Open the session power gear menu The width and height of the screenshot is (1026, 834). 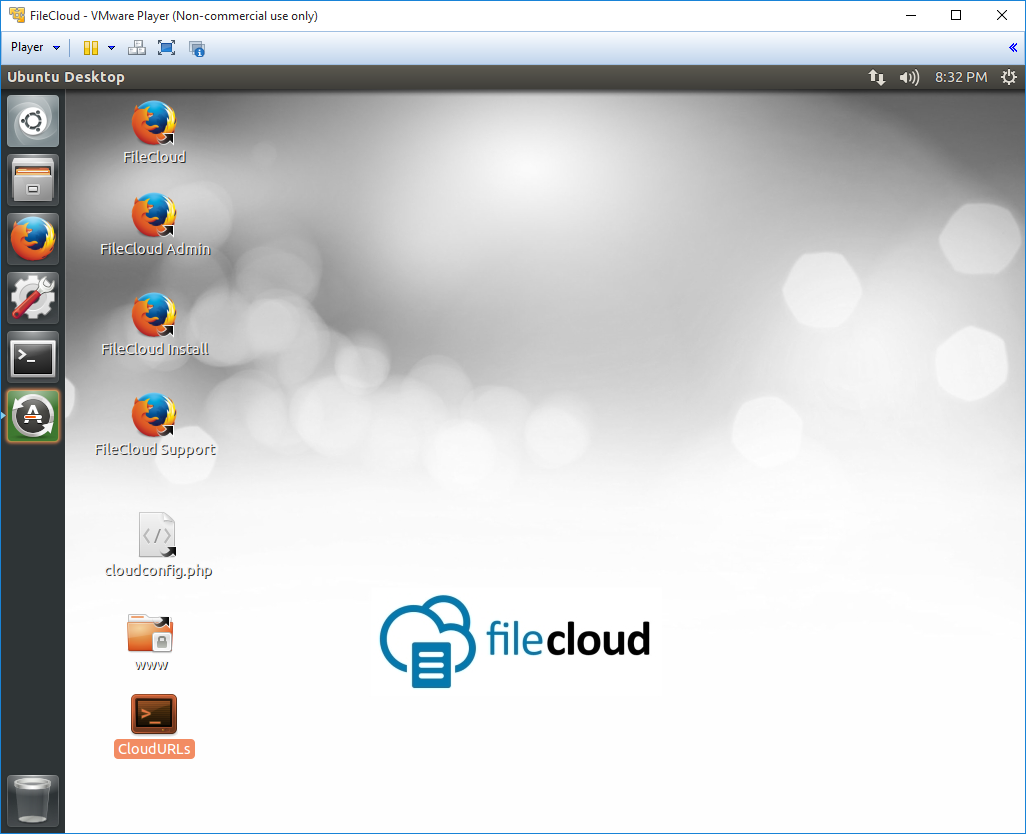1009,77
